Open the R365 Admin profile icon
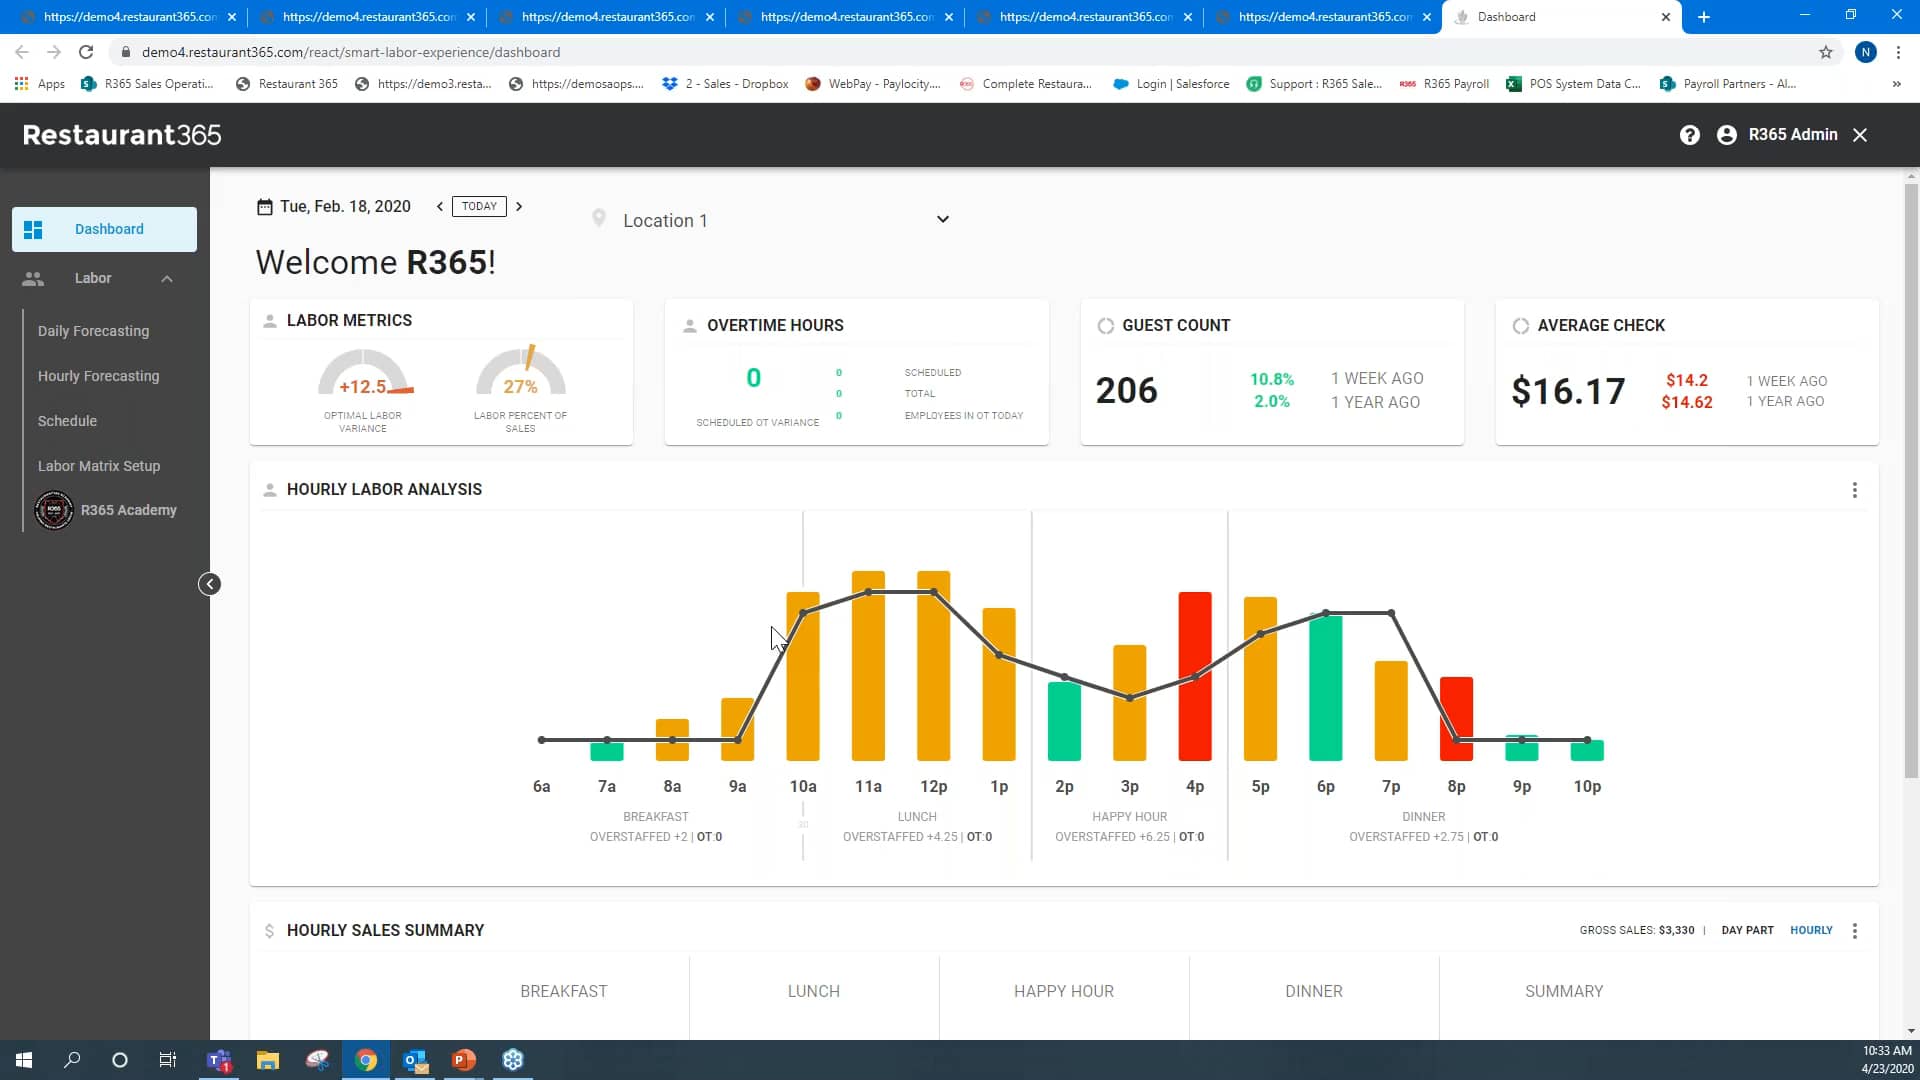This screenshot has height=1080, width=1920. (x=1726, y=134)
